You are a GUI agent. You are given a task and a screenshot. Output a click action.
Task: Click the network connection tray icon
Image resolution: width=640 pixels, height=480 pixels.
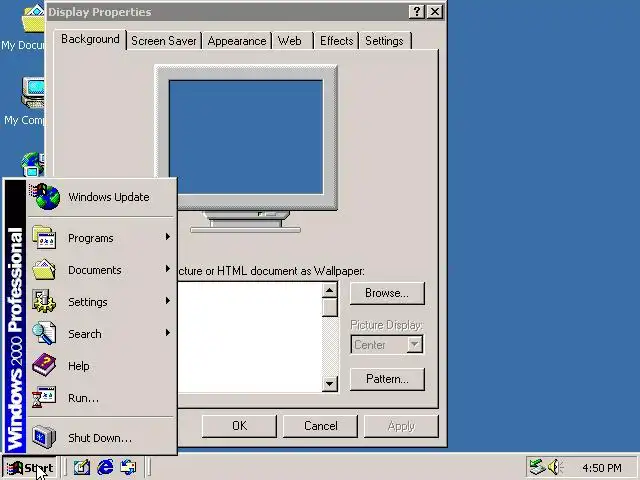[537, 467]
